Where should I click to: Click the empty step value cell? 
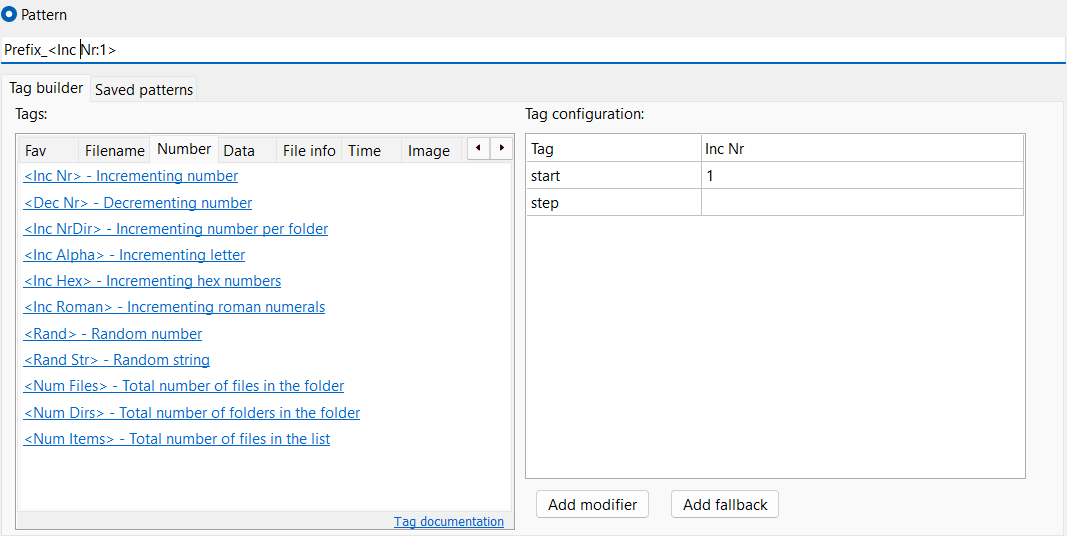[x=862, y=202]
